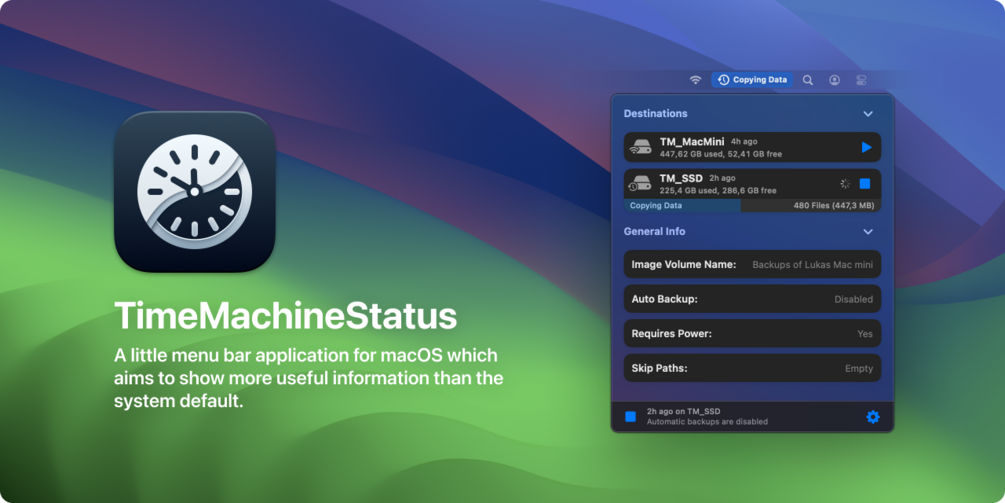The width and height of the screenshot is (1005, 503).
Task: Click the Copying Data progress bar
Action: click(x=752, y=206)
